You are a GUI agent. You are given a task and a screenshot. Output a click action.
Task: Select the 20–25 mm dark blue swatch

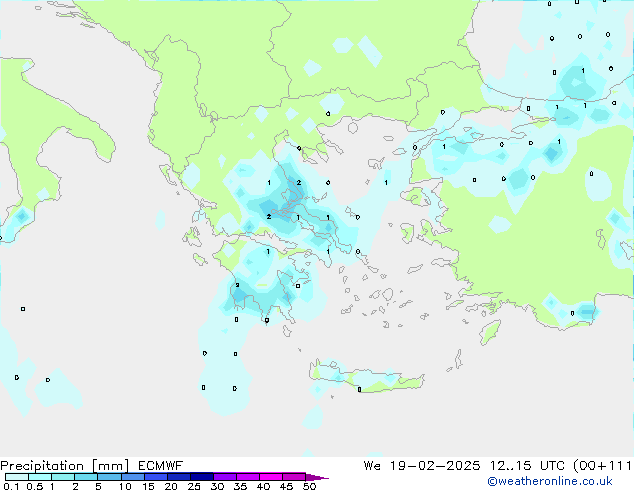[178, 477]
